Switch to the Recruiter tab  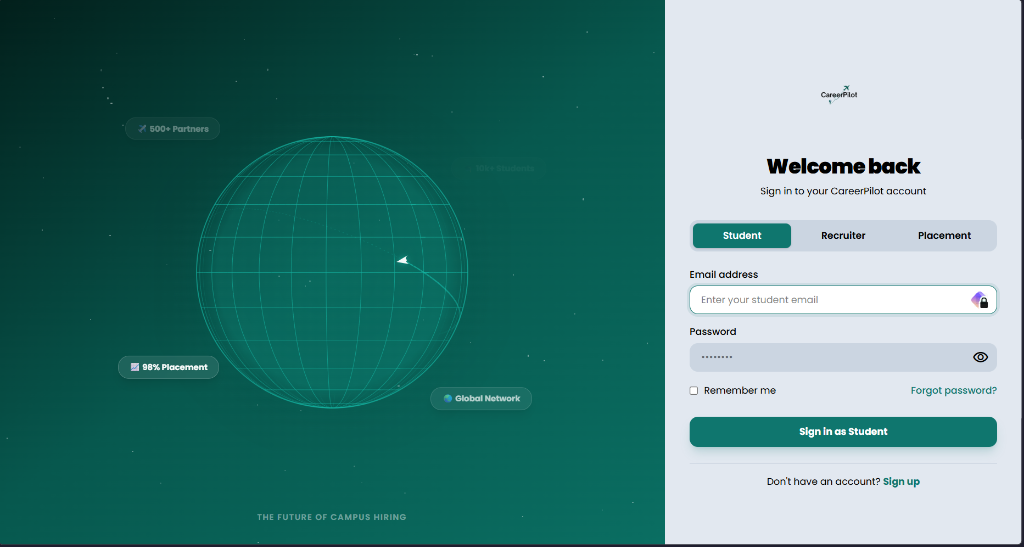click(x=843, y=236)
